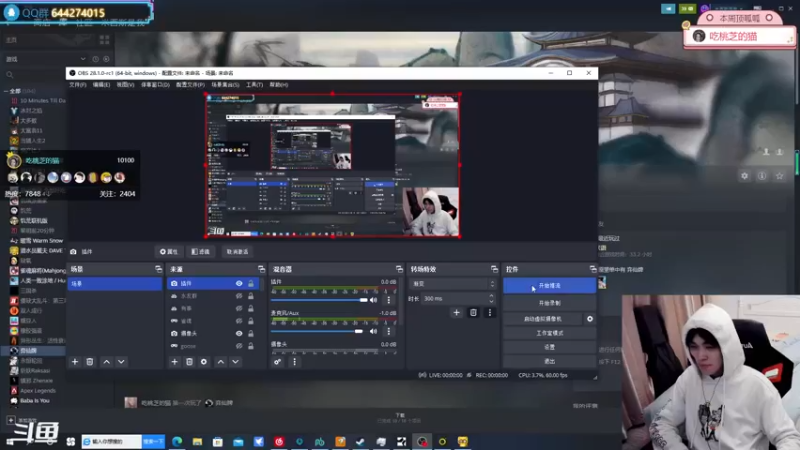Show the goose source eye icon
The height and width of the screenshot is (450, 800).
pyautogui.click(x=239, y=346)
